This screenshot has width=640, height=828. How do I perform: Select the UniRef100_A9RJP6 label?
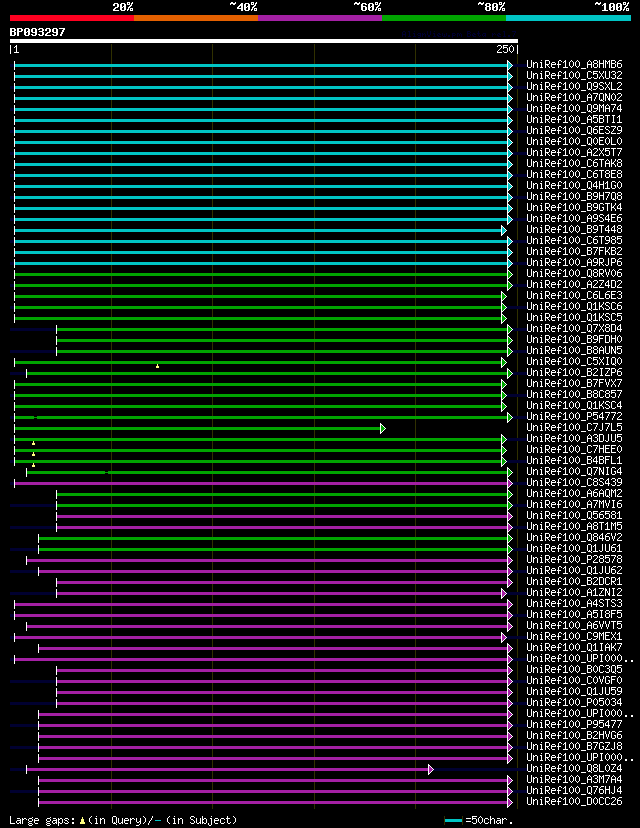(574, 262)
